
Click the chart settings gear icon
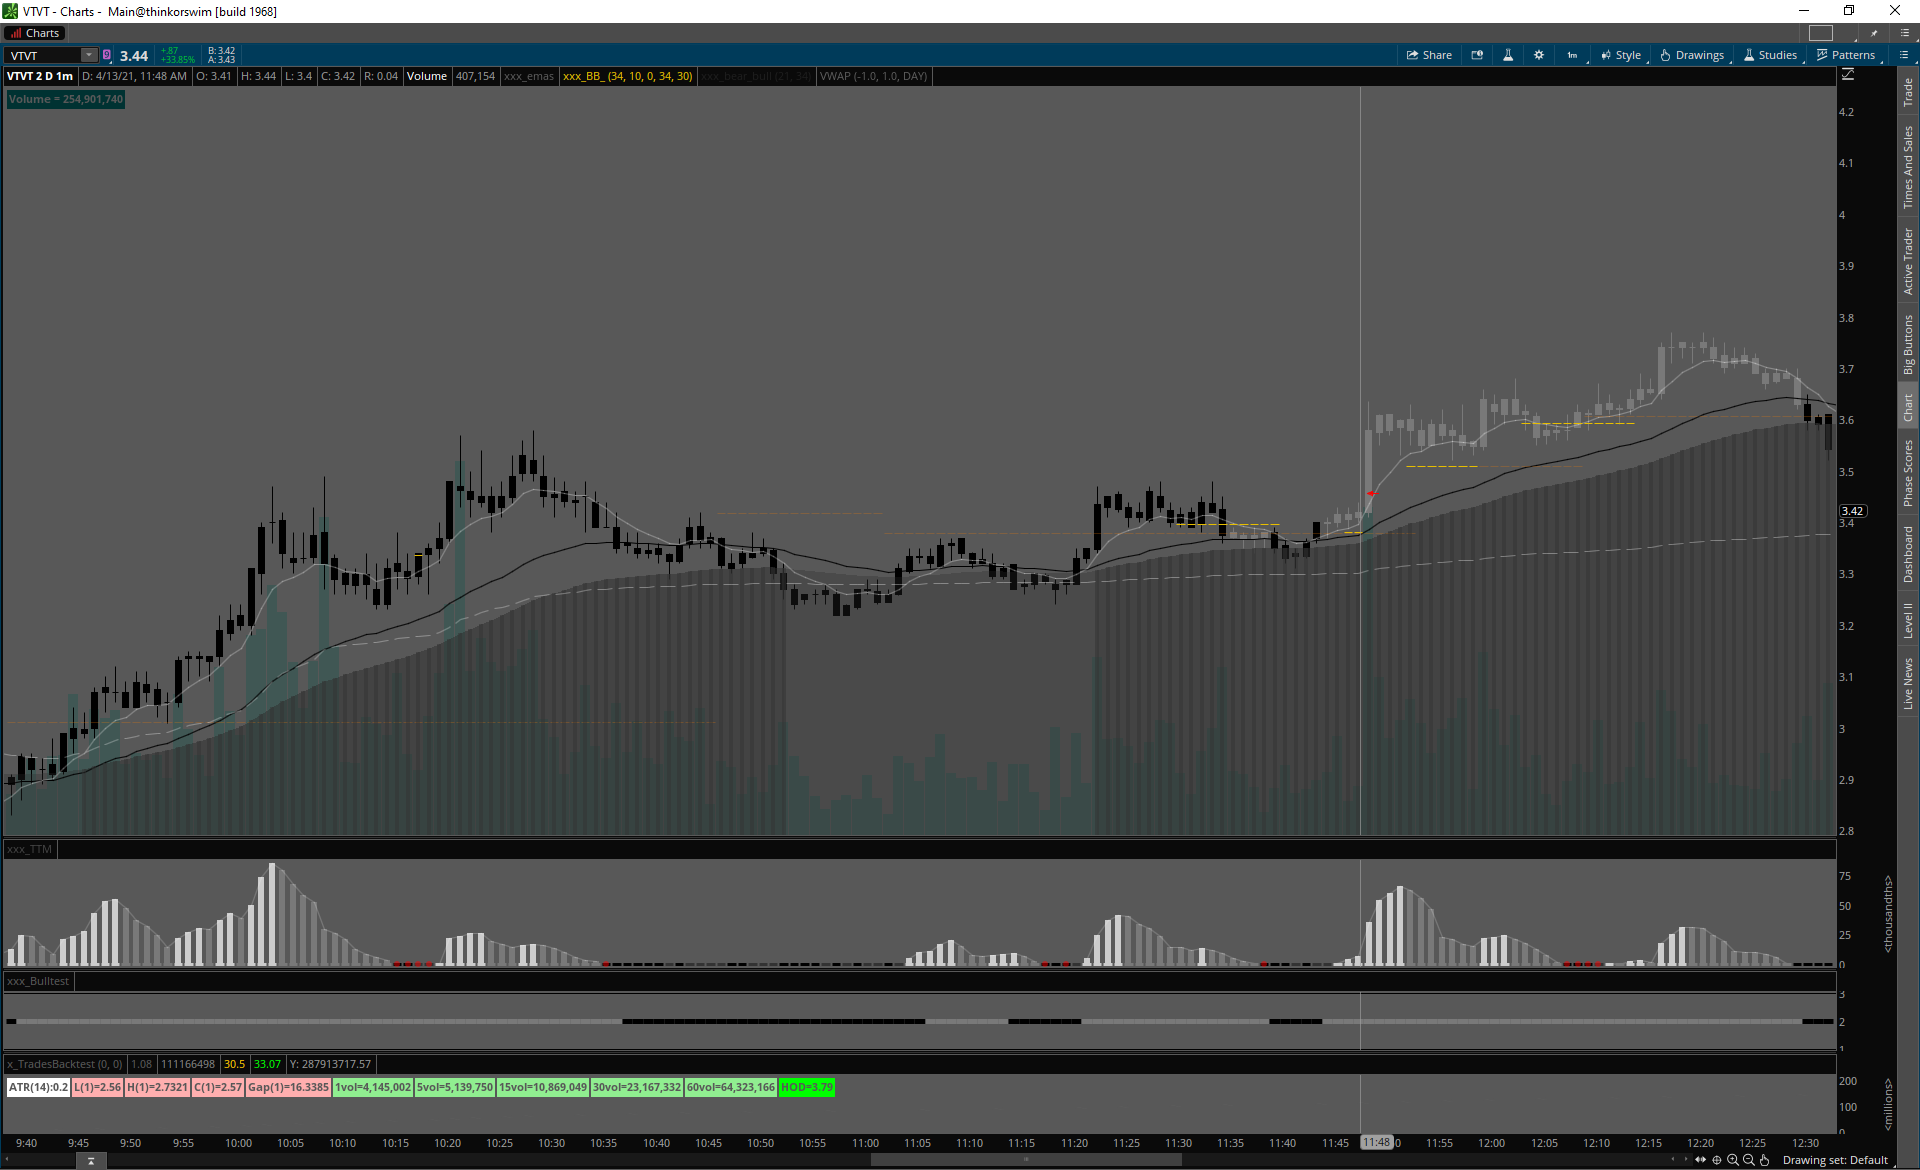click(x=1539, y=55)
